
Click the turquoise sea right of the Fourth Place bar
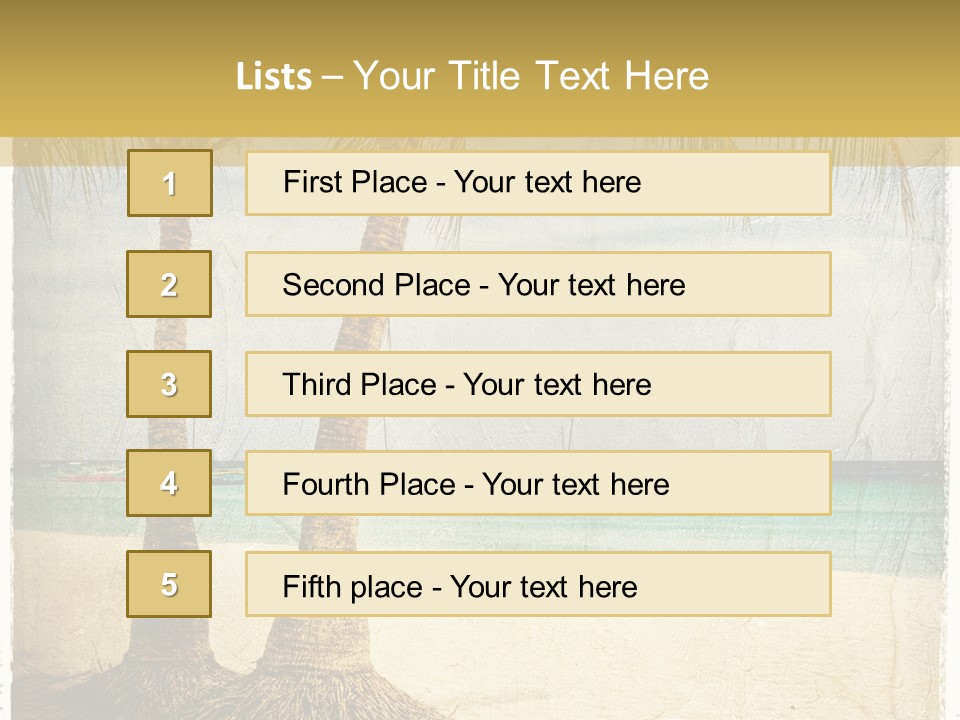(885, 490)
